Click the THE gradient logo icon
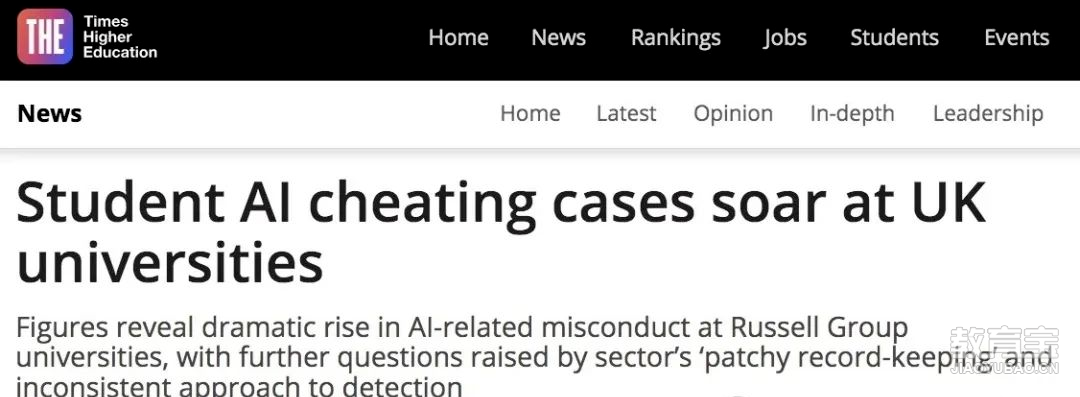The width and height of the screenshot is (1080, 397). [x=45, y=37]
